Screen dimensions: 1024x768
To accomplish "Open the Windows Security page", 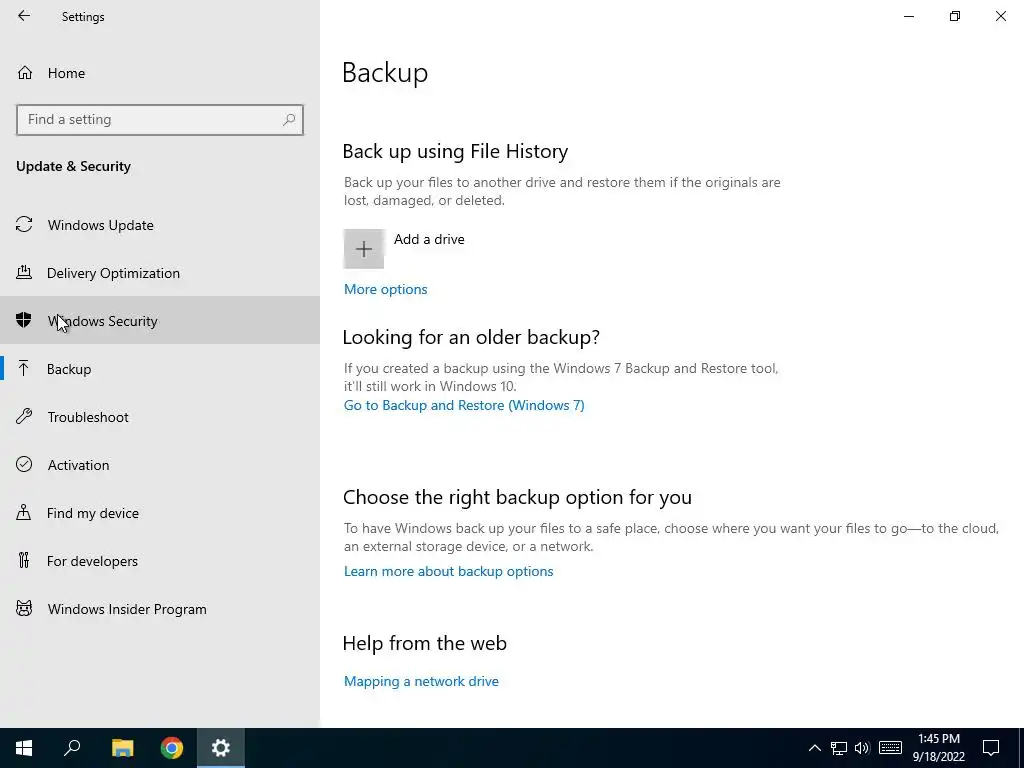I will coord(160,320).
